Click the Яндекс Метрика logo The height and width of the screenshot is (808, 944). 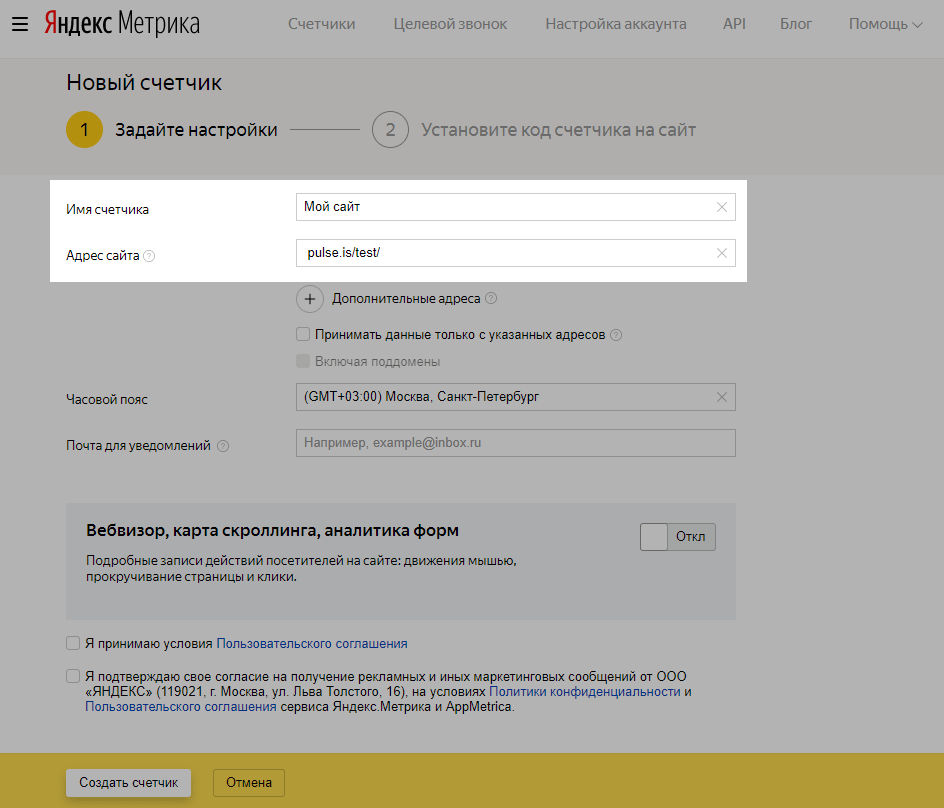(x=121, y=24)
